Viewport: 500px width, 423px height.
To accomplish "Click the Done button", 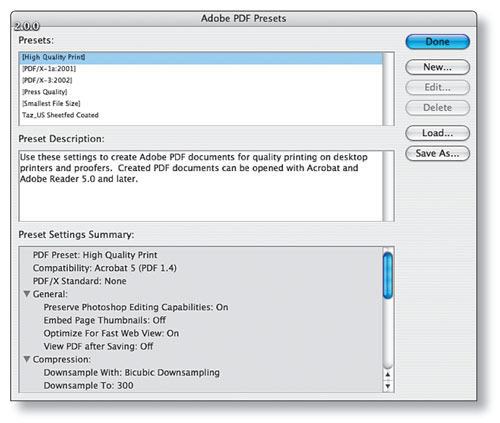I will pyautogui.click(x=437, y=42).
